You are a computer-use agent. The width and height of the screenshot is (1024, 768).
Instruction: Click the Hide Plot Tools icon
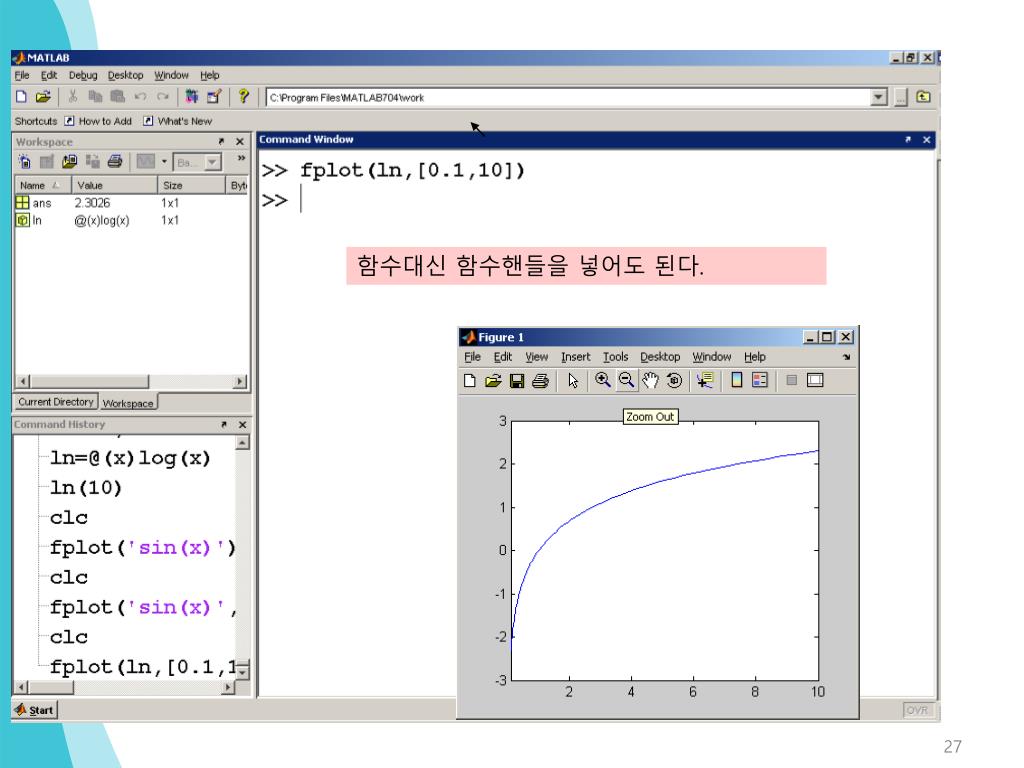coord(792,380)
